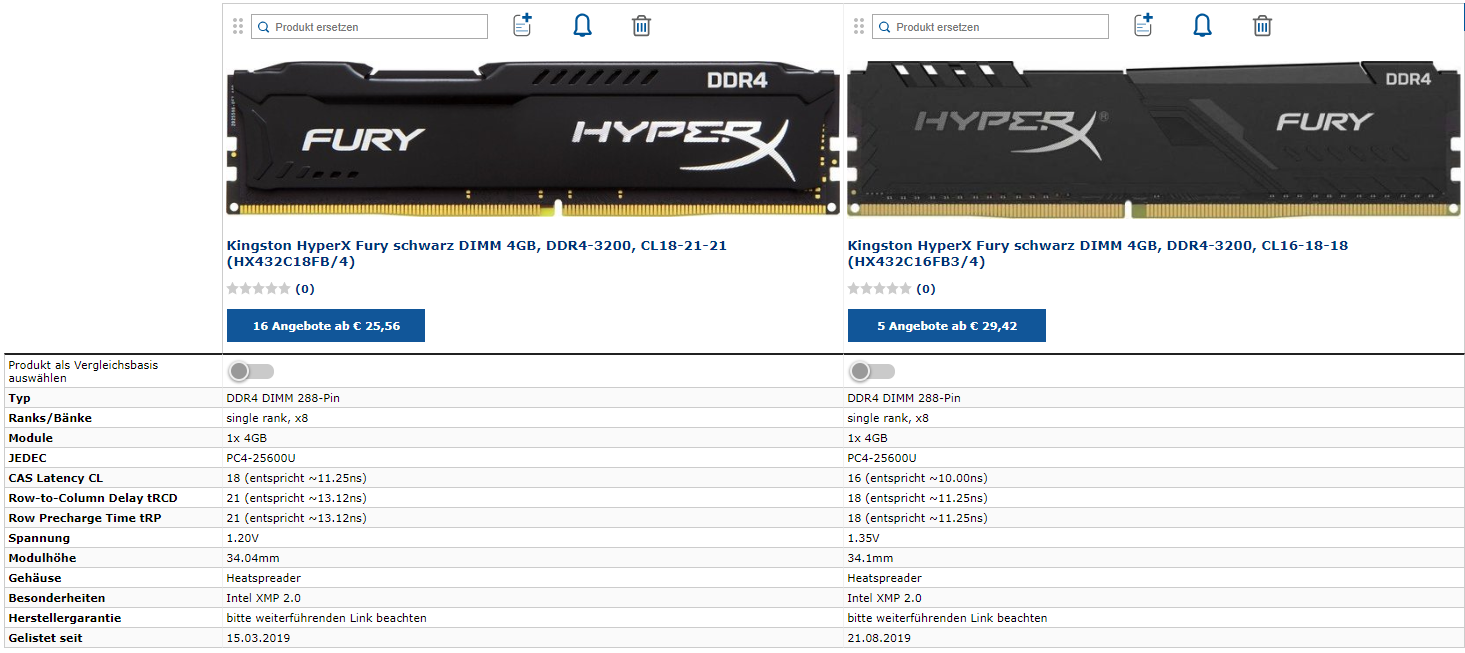Viewport: 1465px width, 653px height.
Task: Select 'JEDEC' row label
Action: tap(27, 458)
